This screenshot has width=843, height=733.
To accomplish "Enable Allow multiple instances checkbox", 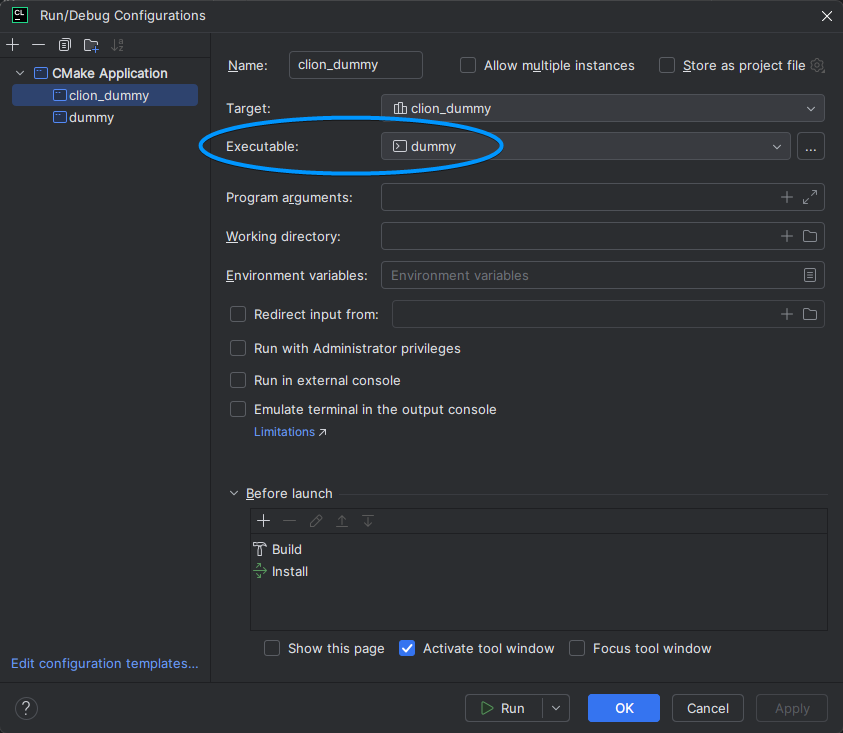I will pos(468,65).
